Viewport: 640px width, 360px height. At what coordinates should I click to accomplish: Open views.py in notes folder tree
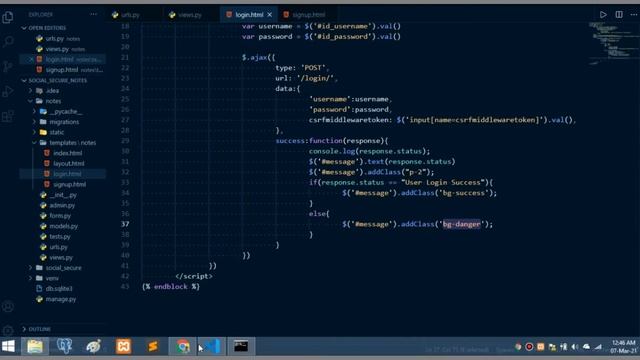pyautogui.click(x=61, y=258)
